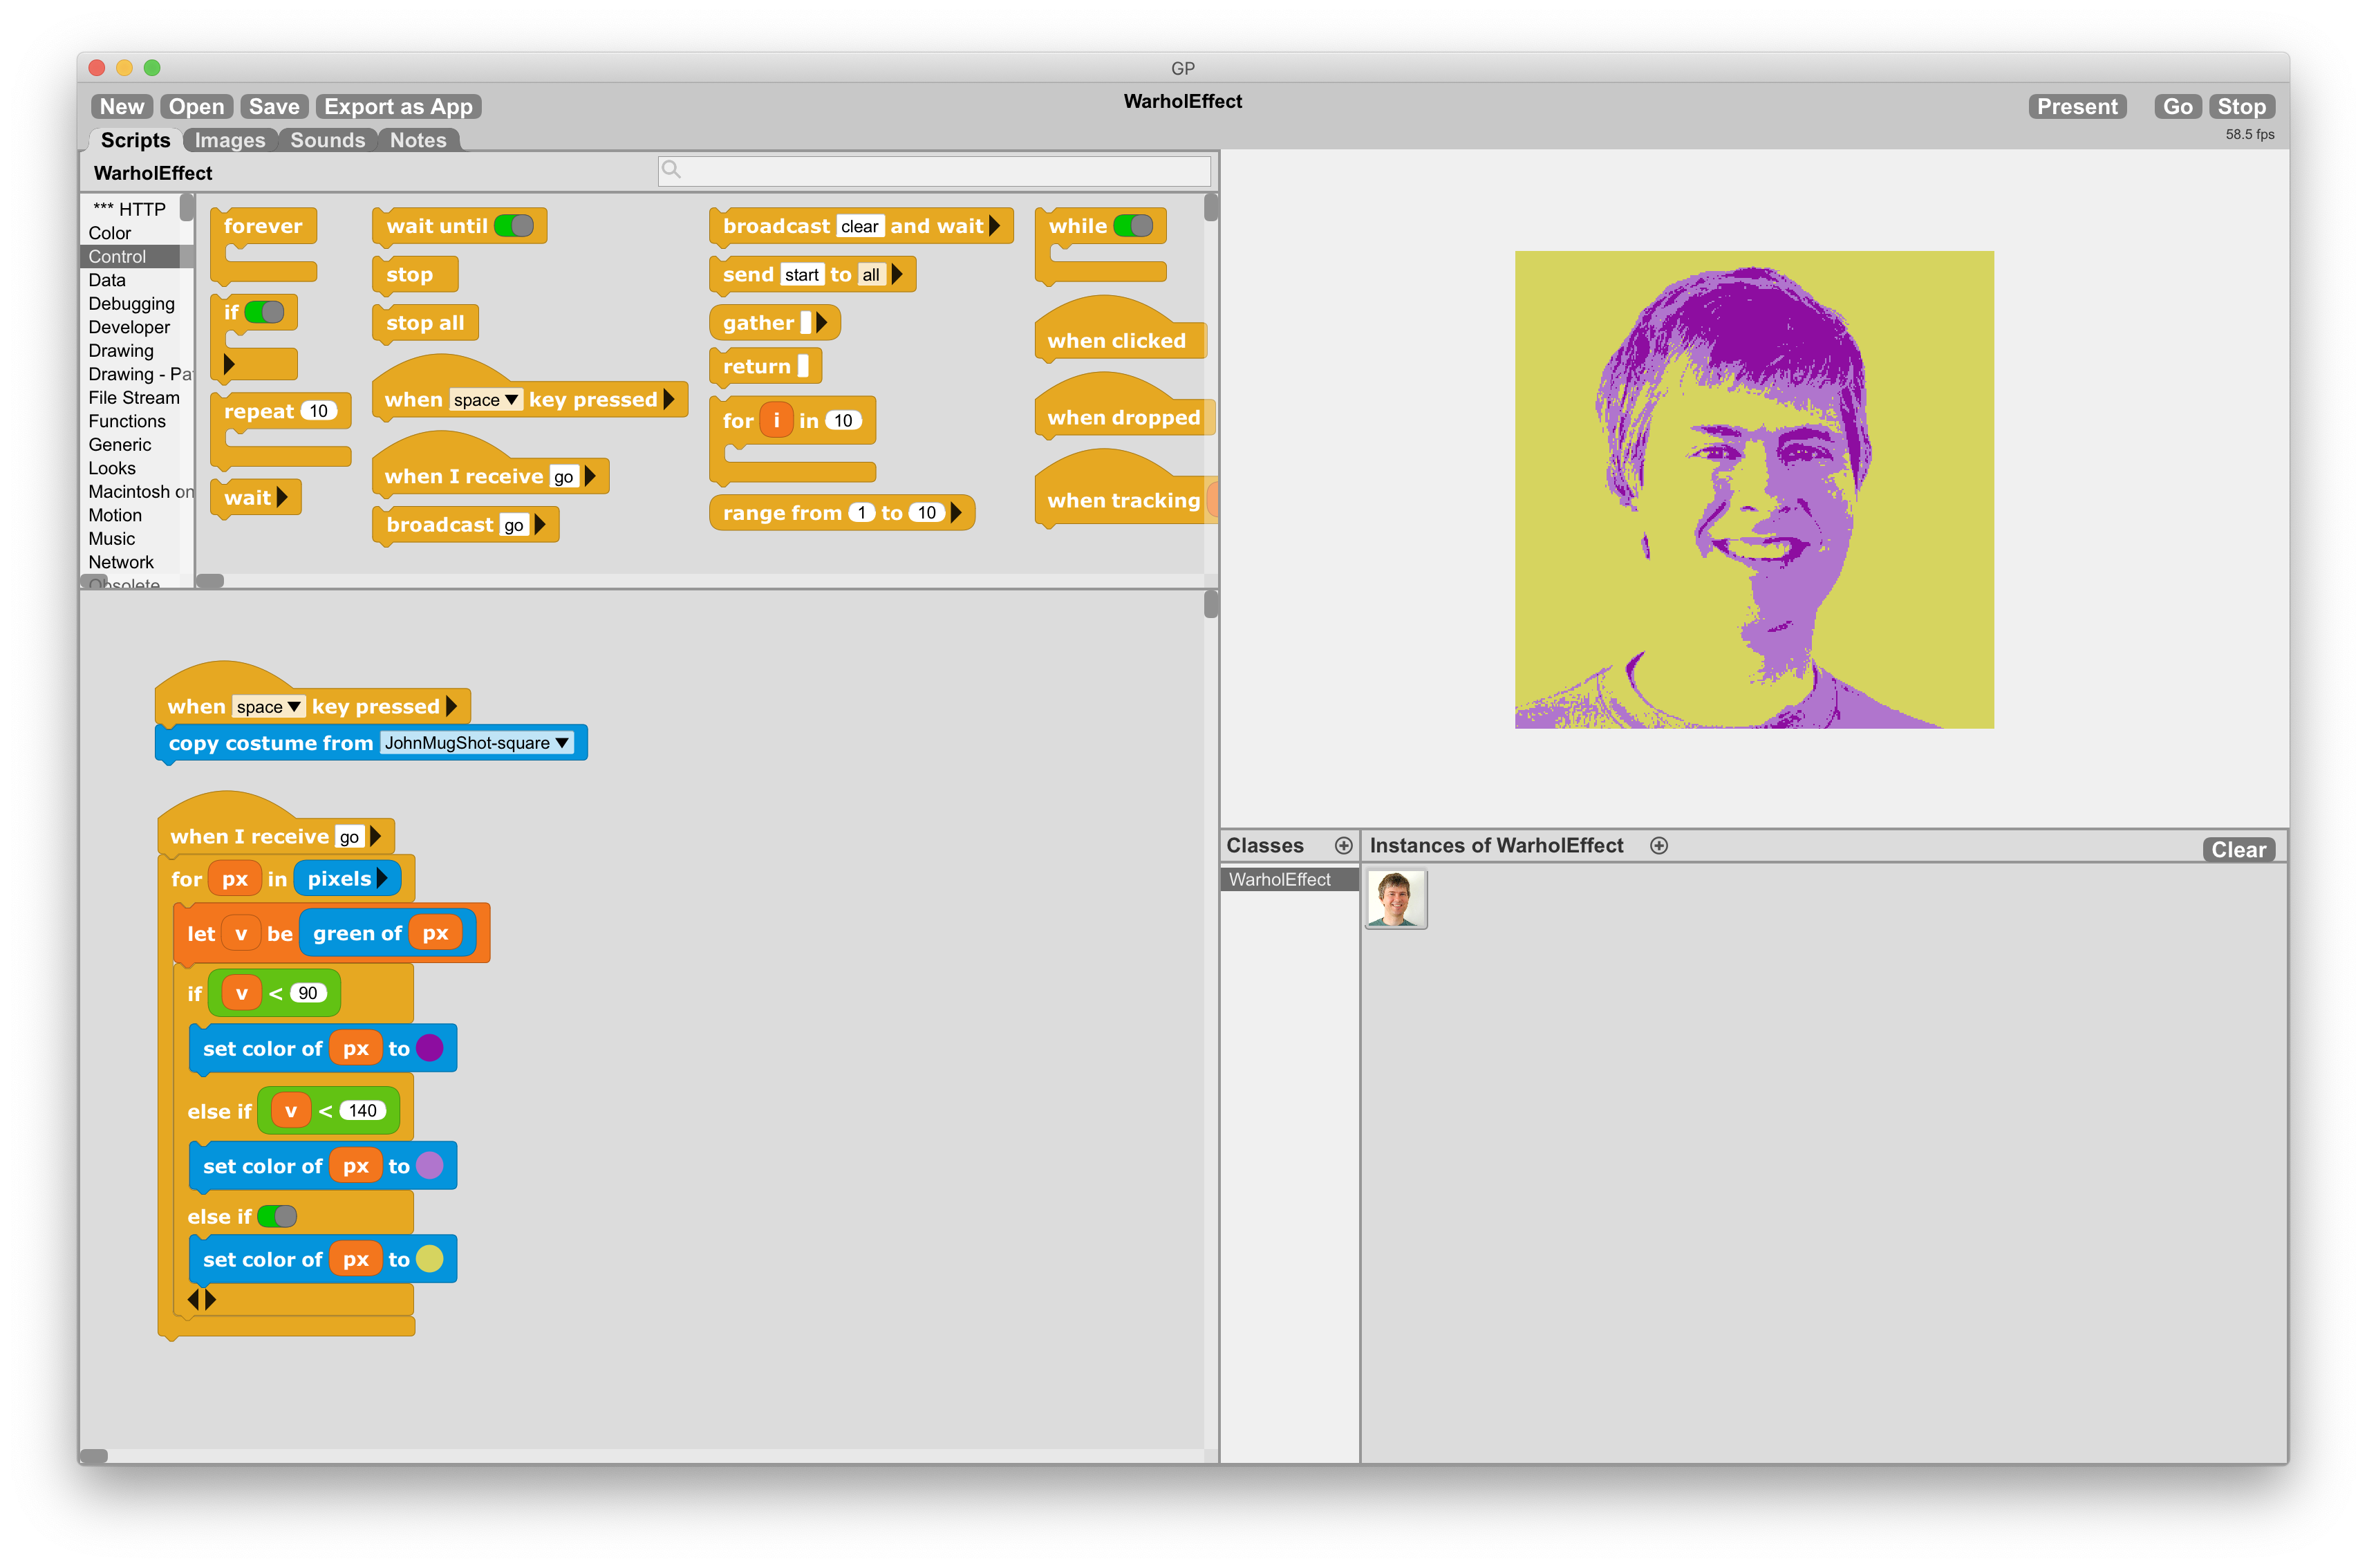The height and width of the screenshot is (1568, 2367).
Task: Select the 'gather' block in palette
Action: pos(774,323)
